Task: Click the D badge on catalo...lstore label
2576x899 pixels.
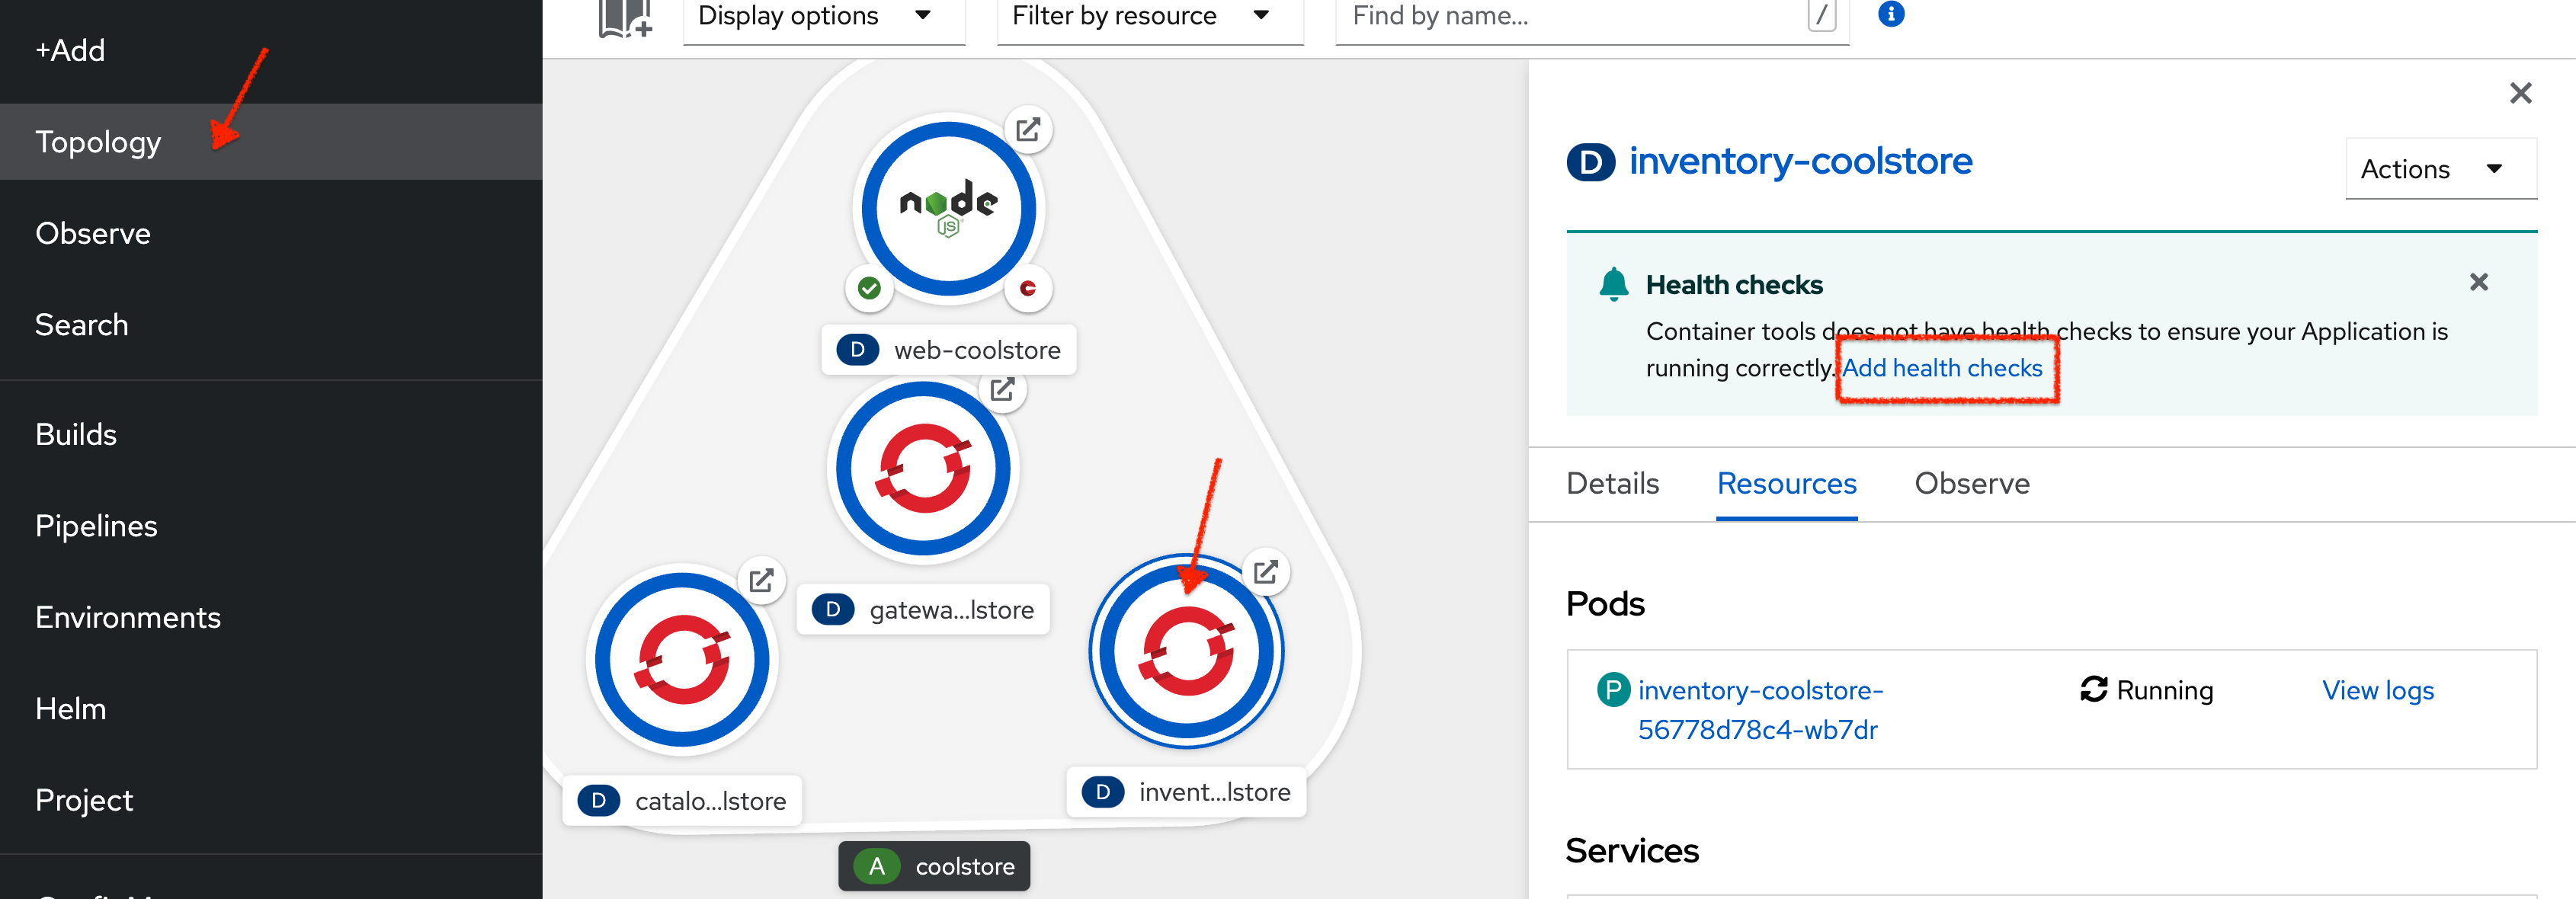Action: 598,800
